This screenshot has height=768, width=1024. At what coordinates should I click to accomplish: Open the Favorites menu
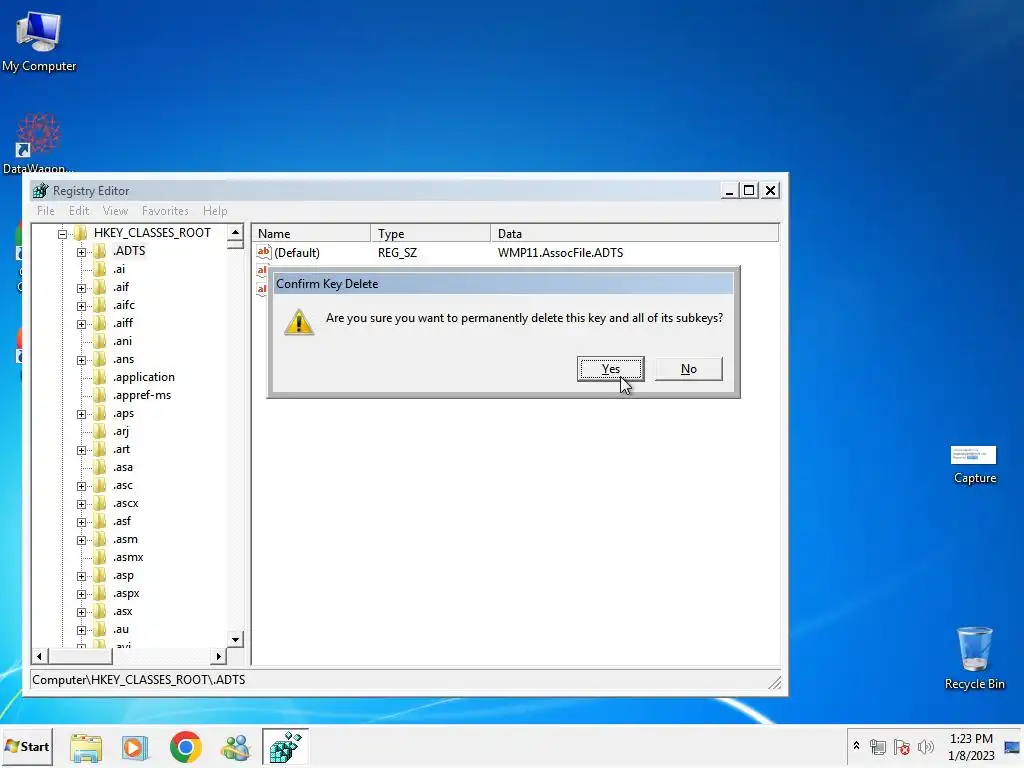tap(165, 211)
